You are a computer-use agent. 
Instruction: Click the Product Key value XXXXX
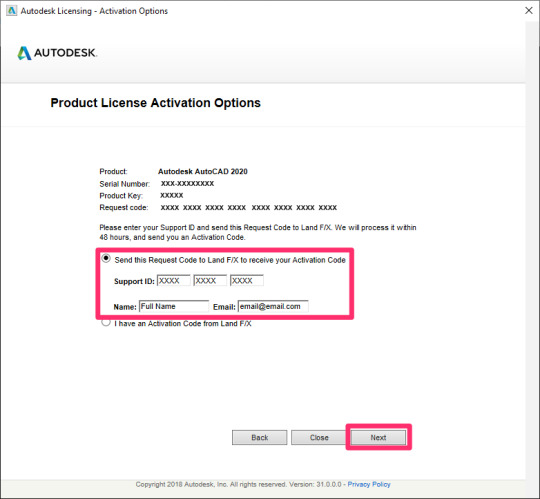pos(172,196)
